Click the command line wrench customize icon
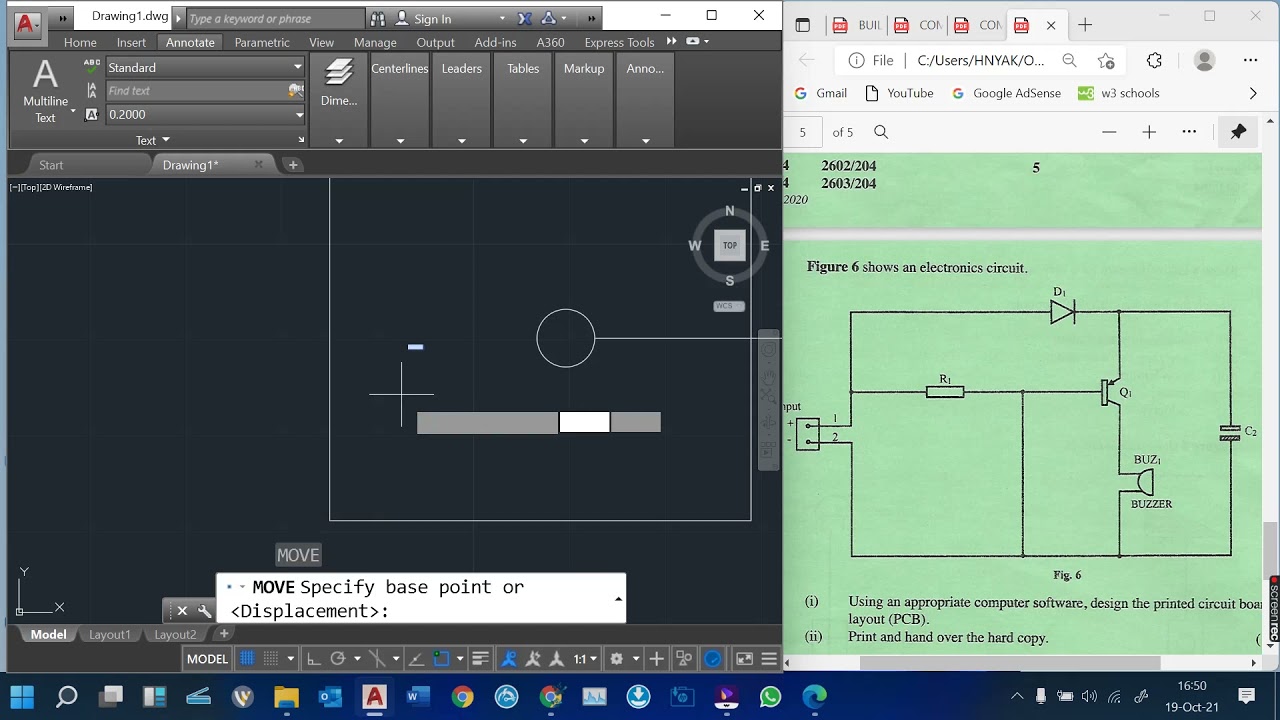 click(x=204, y=611)
